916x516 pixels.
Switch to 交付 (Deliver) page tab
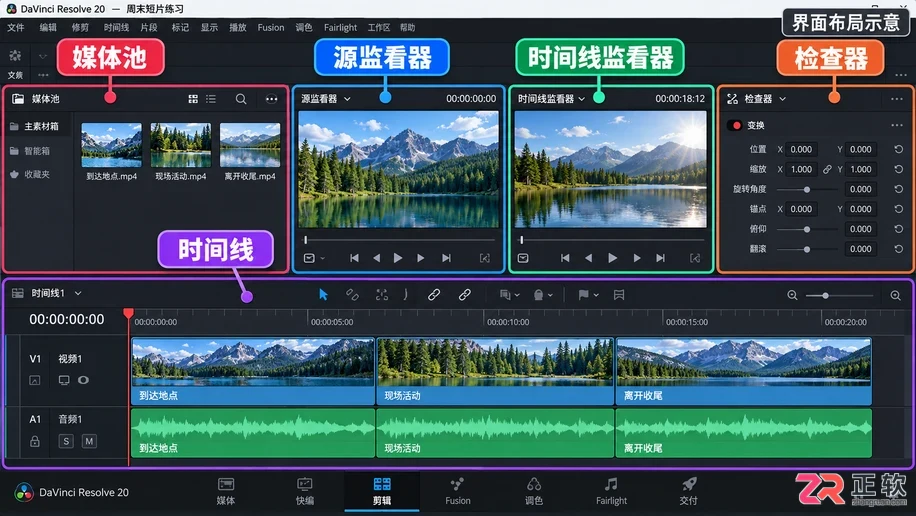(689, 491)
